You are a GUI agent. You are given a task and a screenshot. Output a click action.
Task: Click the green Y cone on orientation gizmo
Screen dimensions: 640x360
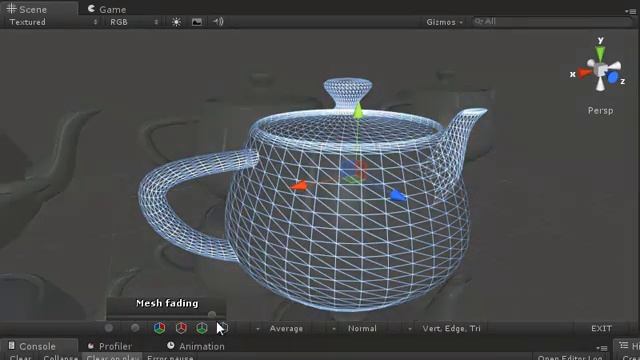tap(600, 53)
